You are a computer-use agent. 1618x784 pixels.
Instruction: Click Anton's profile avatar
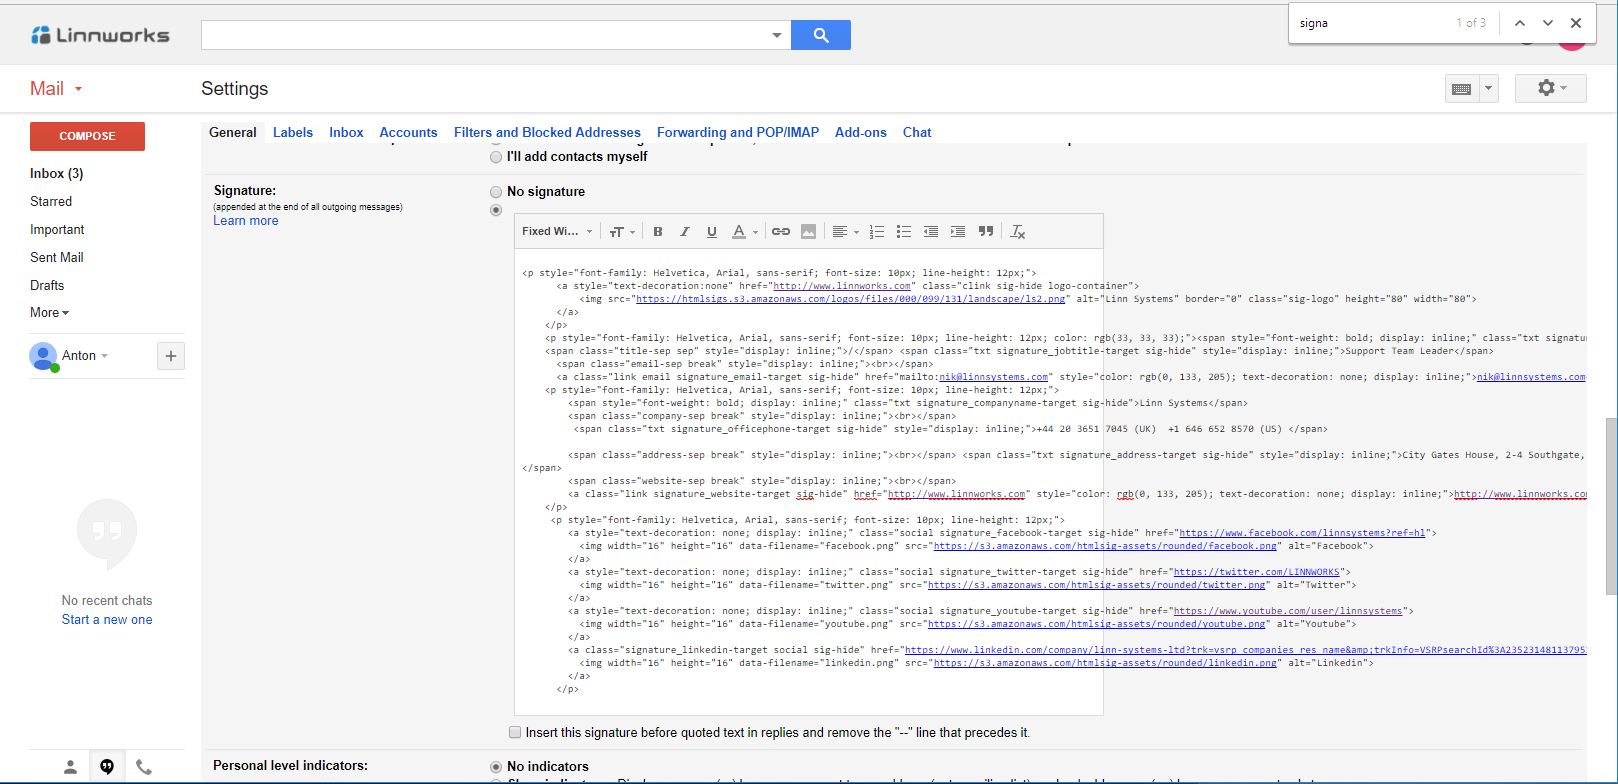pyautogui.click(x=43, y=355)
